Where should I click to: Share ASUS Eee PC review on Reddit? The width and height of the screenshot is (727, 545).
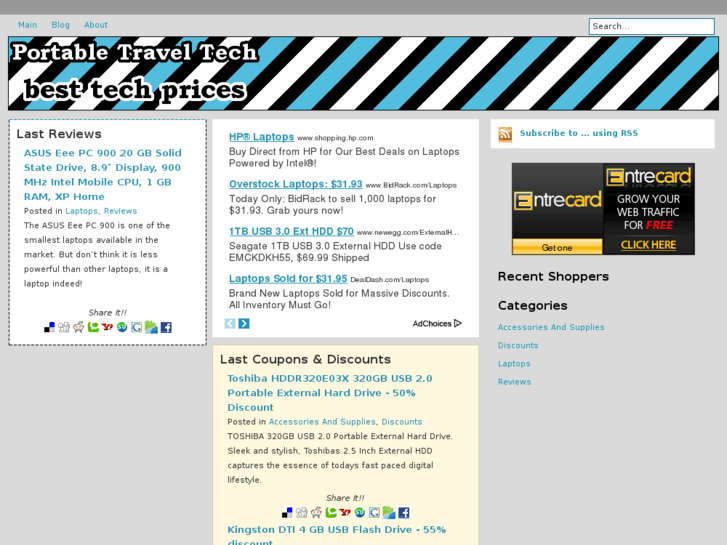coord(78,327)
